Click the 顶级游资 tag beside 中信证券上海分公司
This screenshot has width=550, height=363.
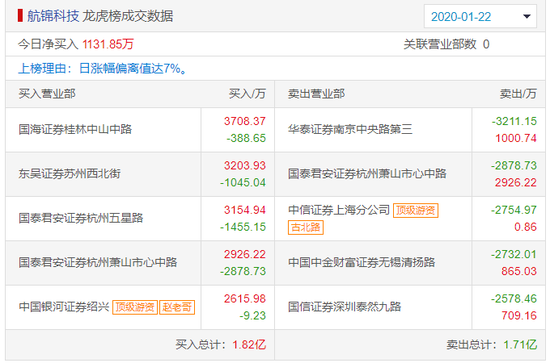tap(416, 210)
